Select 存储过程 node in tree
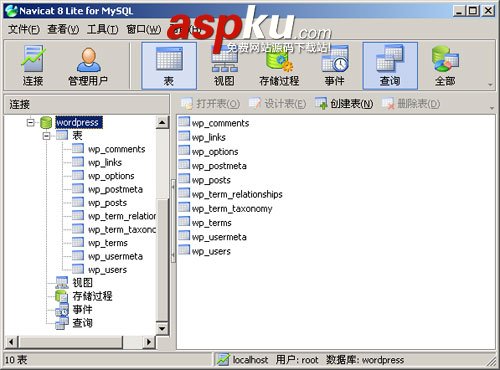The image size is (500, 370). (92, 296)
